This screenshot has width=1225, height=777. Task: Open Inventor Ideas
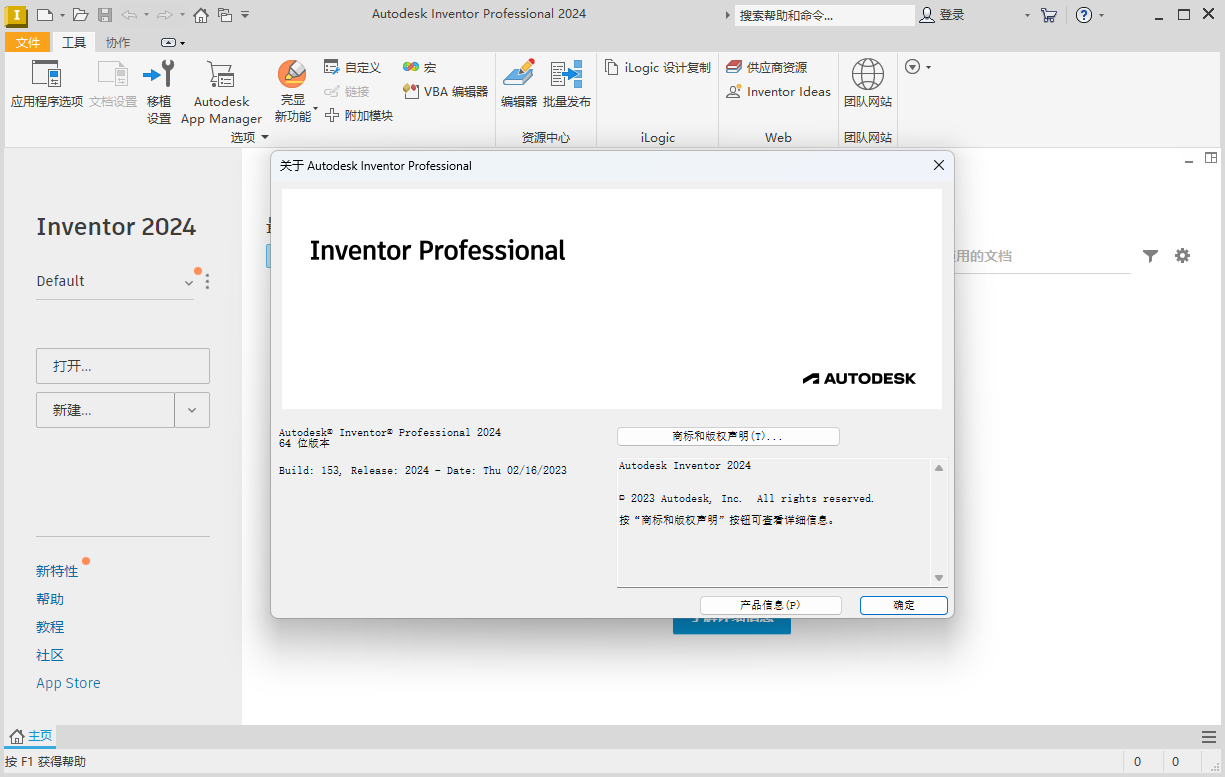click(778, 91)
